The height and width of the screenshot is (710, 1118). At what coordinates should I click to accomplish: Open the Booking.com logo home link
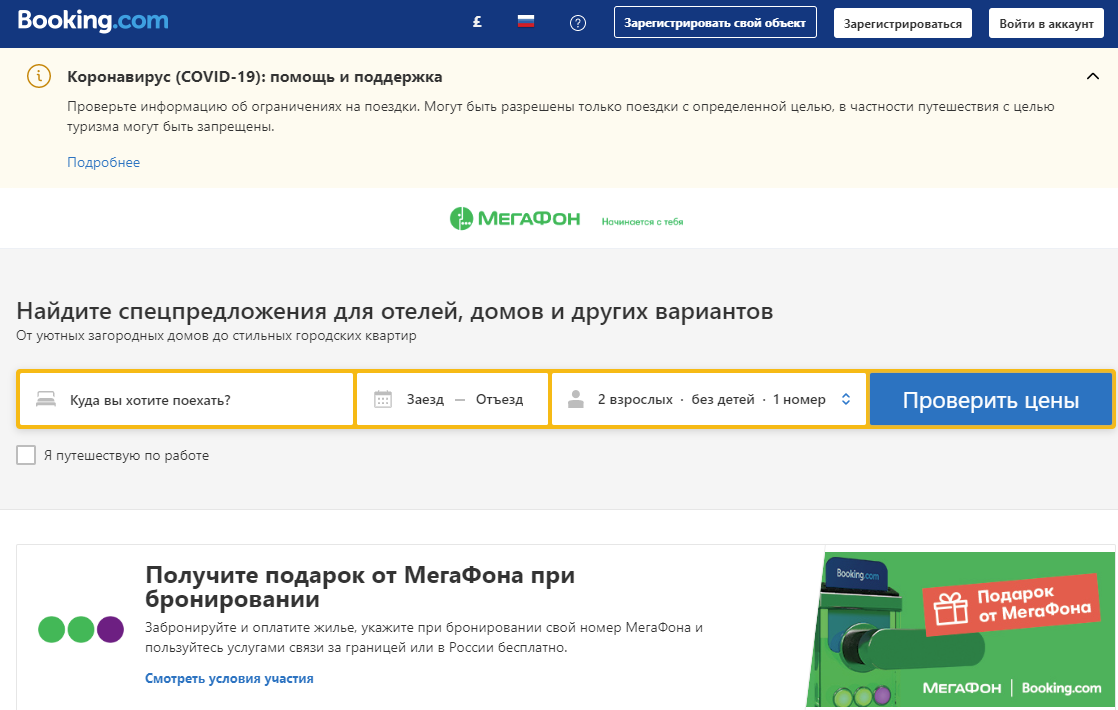(93, 21)
